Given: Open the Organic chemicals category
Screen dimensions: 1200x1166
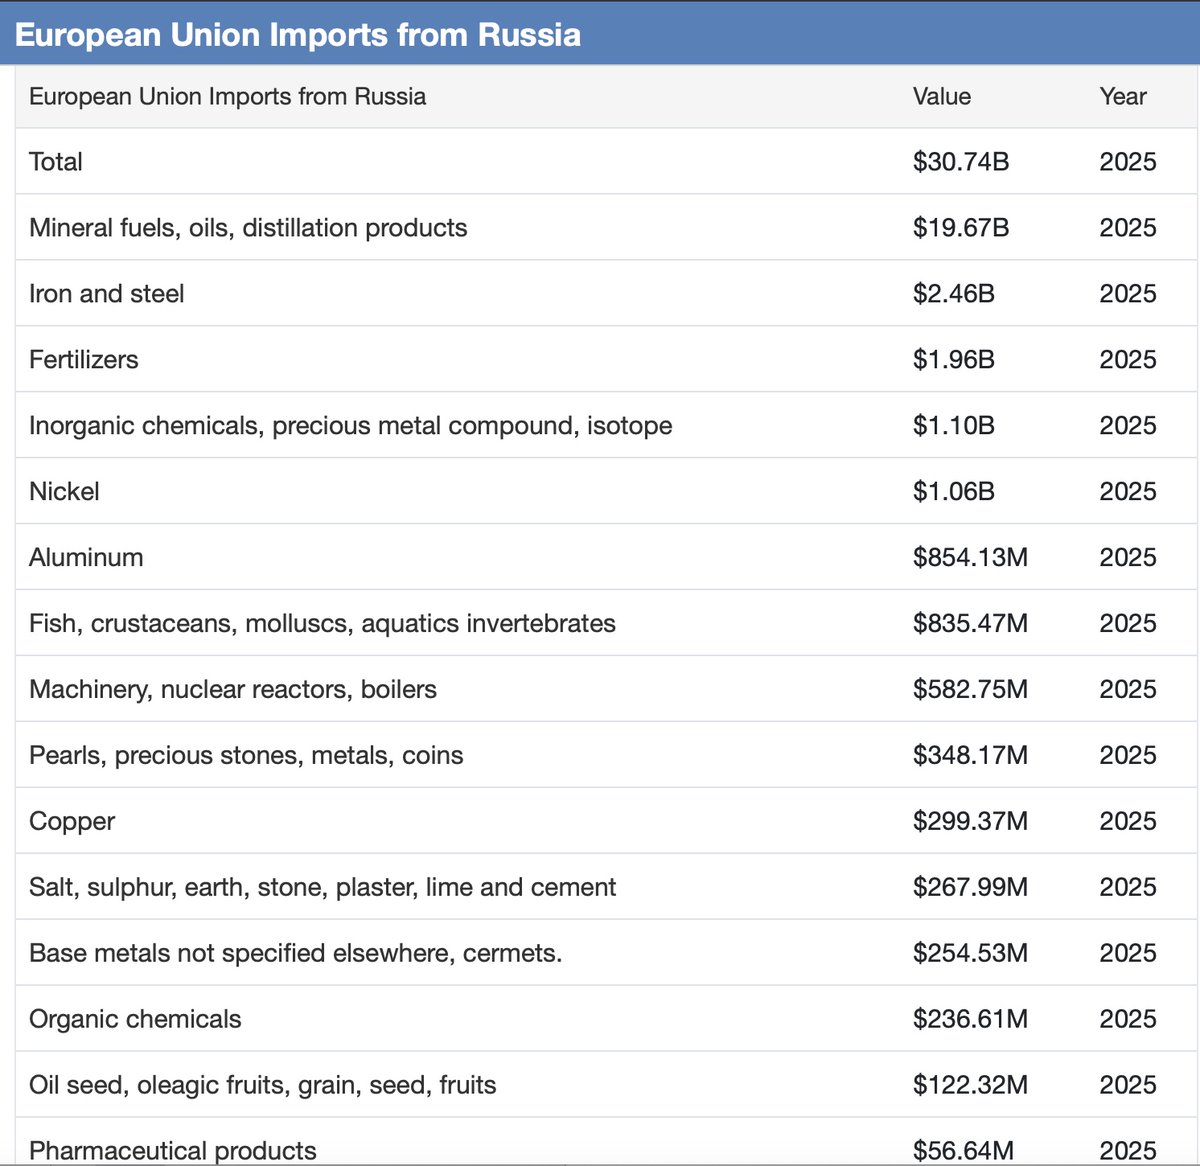Looking at the screenshot, I should 135,1020.
